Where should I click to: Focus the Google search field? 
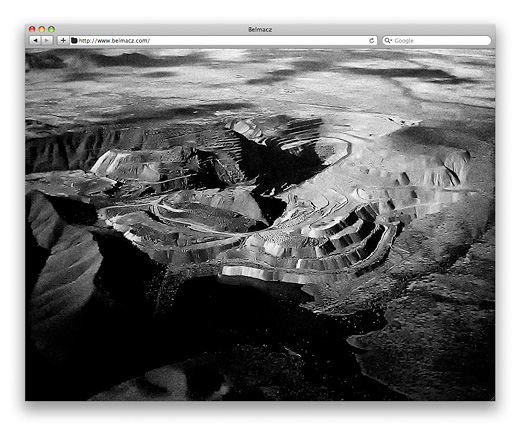437,40
